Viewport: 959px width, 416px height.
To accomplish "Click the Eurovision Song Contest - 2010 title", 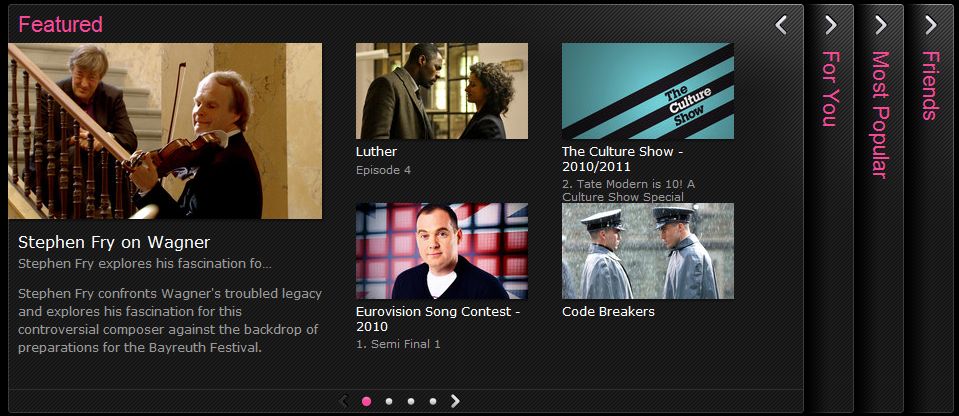I will [x=438, y=319].
